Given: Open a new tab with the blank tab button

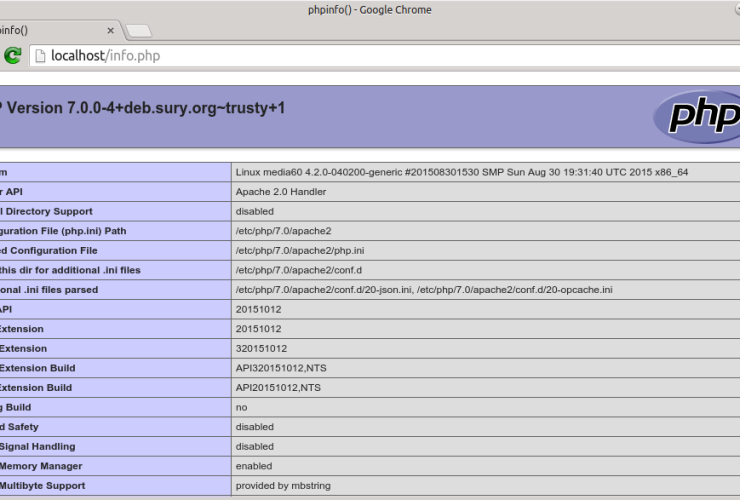Looking at the screenshot, I should (x=139, y=31).
